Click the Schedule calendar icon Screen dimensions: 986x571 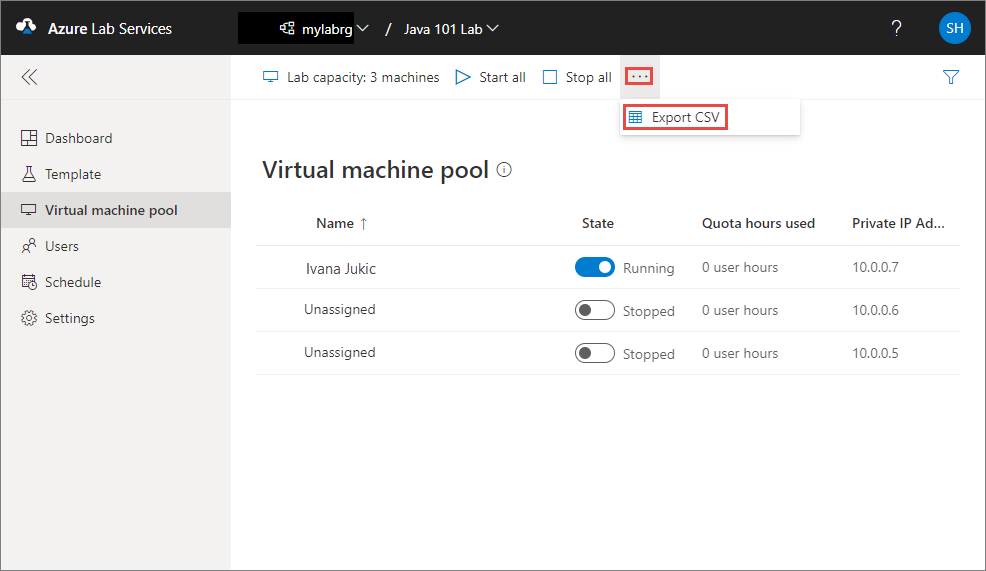point(29,282)
